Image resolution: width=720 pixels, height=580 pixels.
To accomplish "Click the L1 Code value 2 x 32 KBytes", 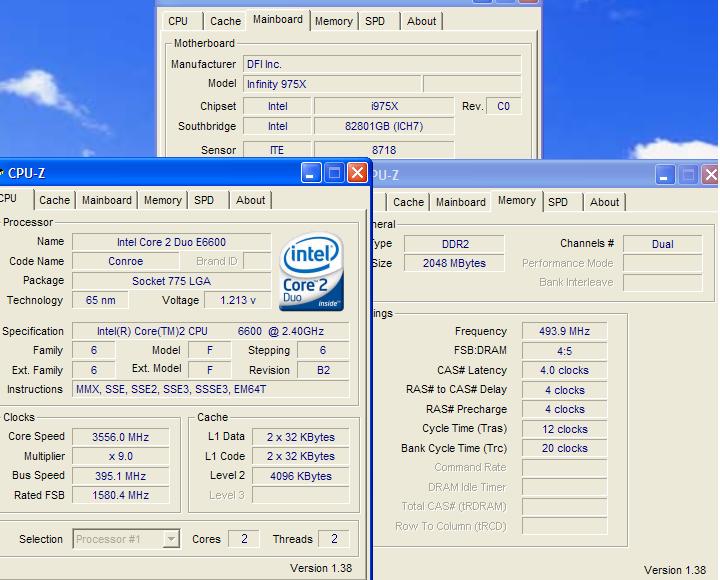I will 301,456.
